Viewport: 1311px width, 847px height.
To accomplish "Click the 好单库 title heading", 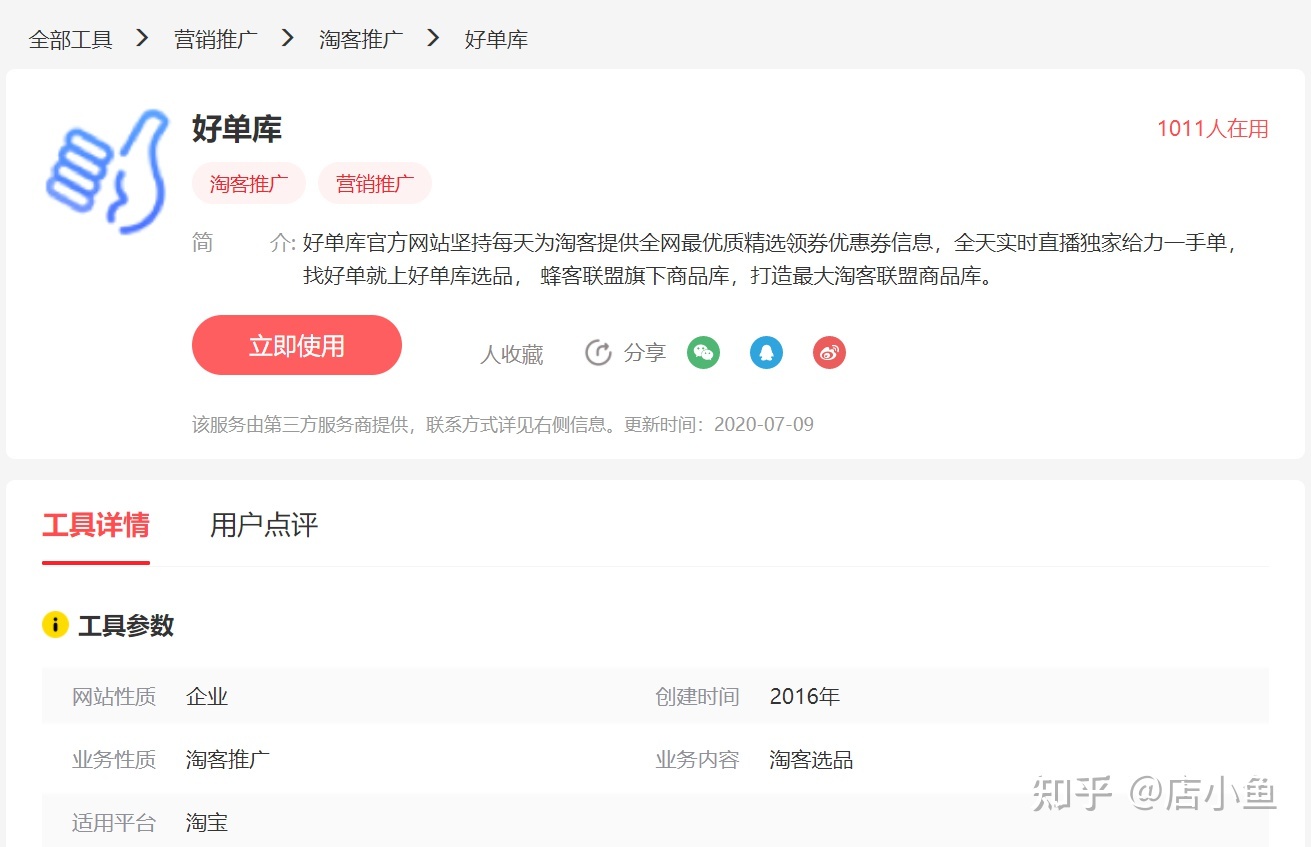I will click(237, 128).
